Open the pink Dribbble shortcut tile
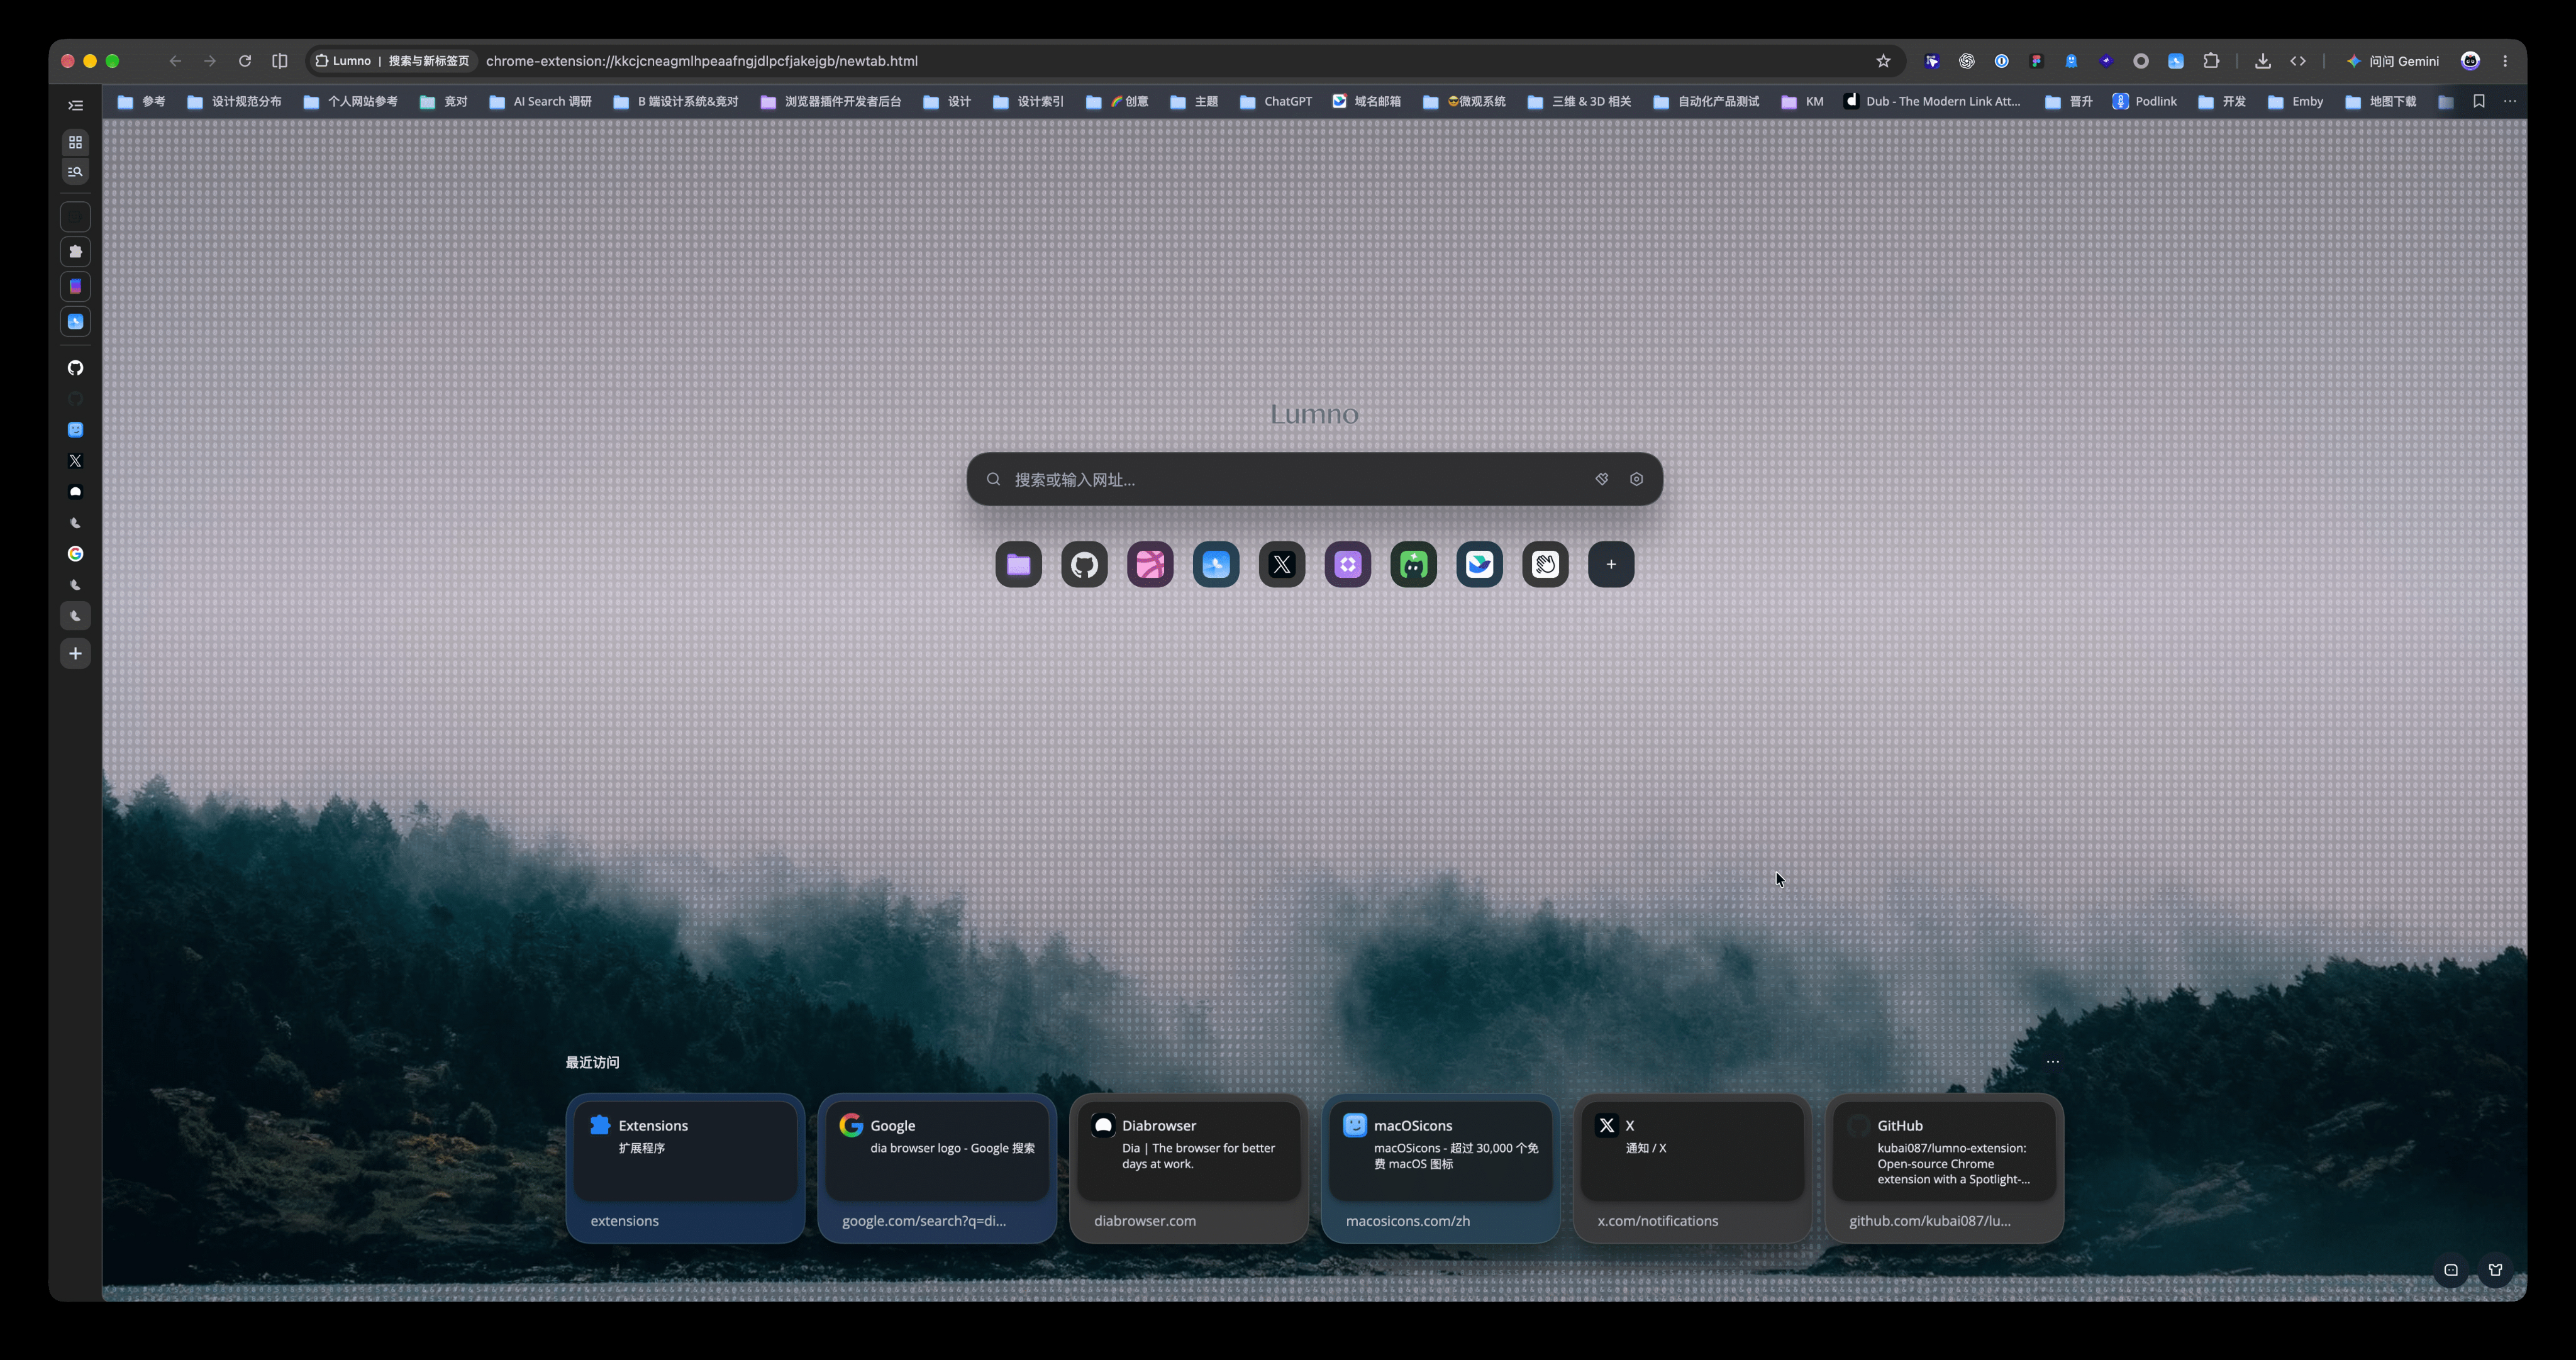Screen dimensions: 2576x1360 point(1150,564)
